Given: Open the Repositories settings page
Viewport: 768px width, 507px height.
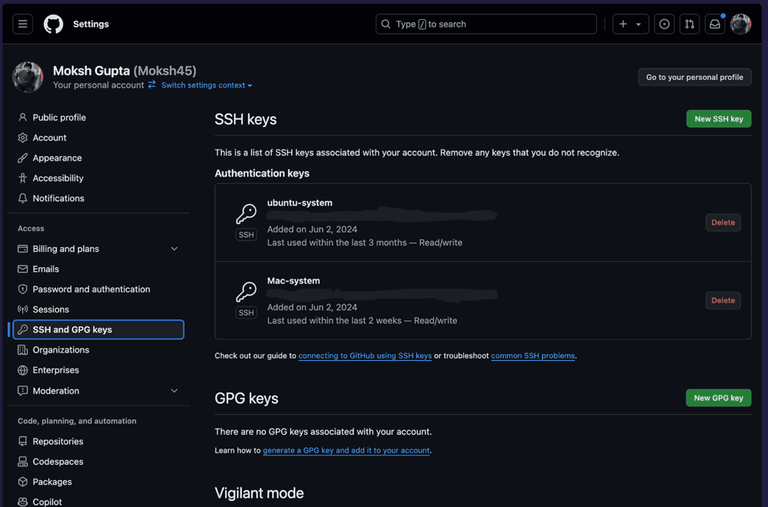Looking at the screenshot, I should [x=58, y=441].
